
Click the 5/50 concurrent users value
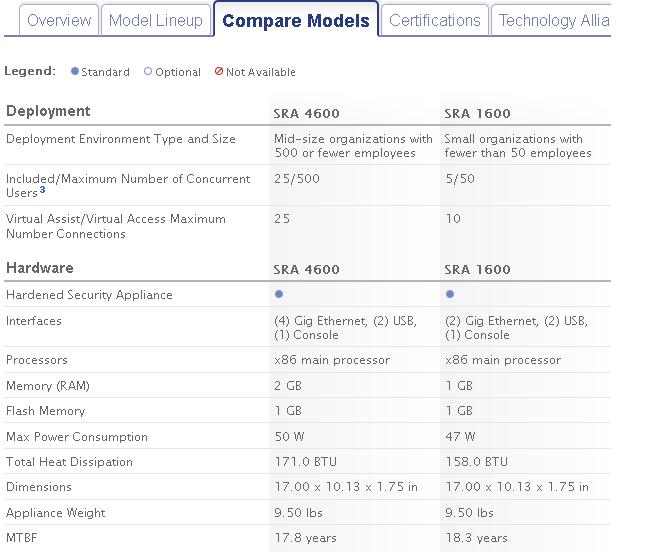(460, 179)
